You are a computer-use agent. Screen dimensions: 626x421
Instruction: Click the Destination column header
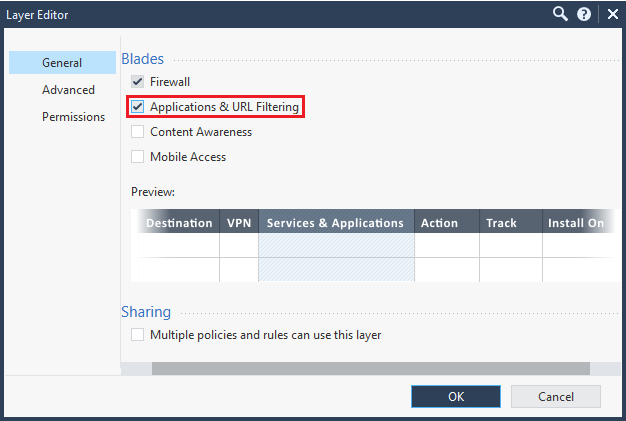coord(178,223)
